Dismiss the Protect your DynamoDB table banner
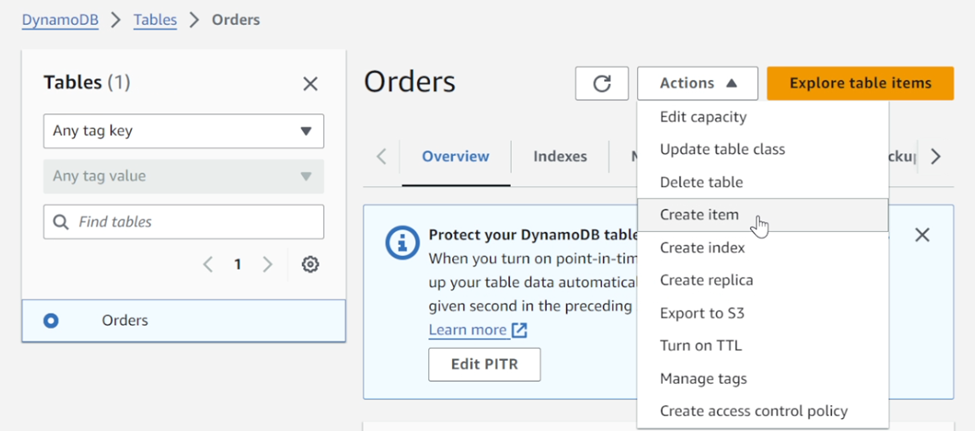 [922, 234]
